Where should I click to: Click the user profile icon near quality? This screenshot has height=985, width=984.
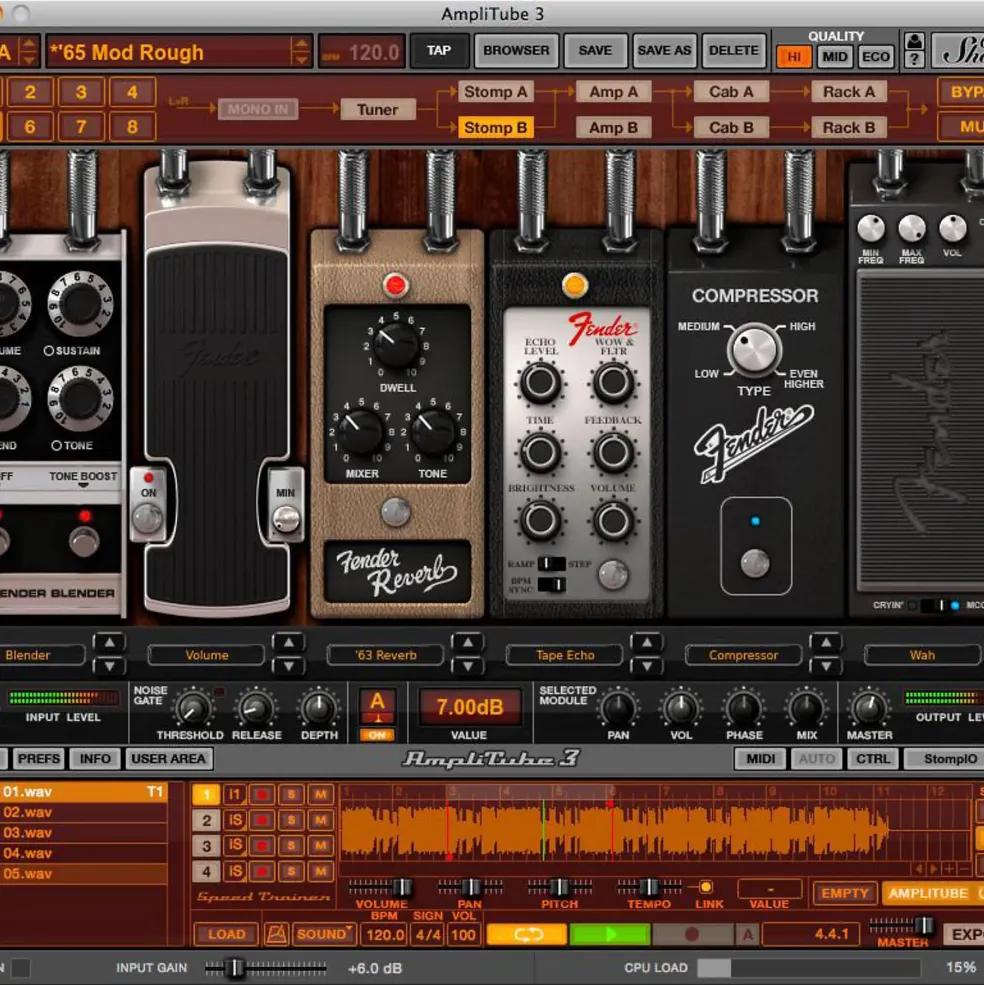point(914,41)
